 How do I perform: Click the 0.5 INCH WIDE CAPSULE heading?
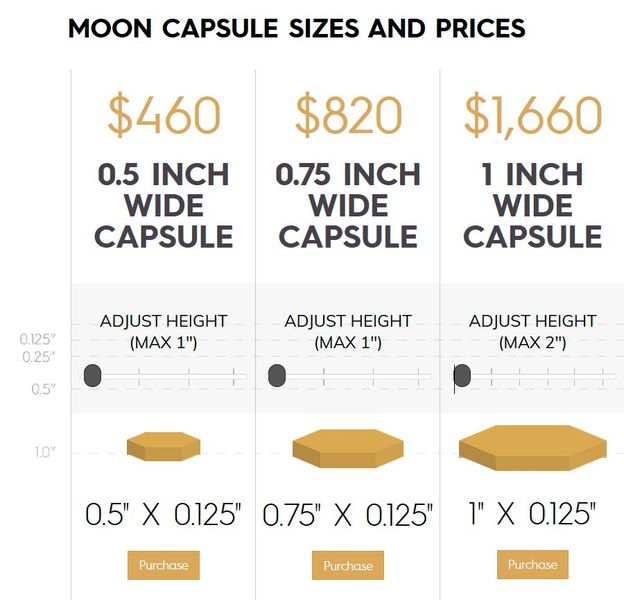click(x=163, y=206)
